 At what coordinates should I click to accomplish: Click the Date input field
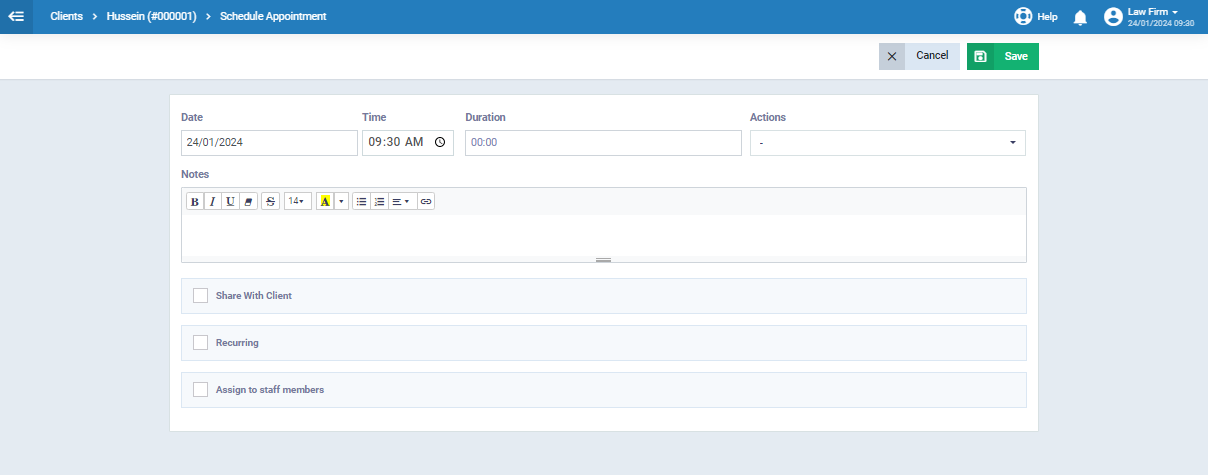click(269, 143)
